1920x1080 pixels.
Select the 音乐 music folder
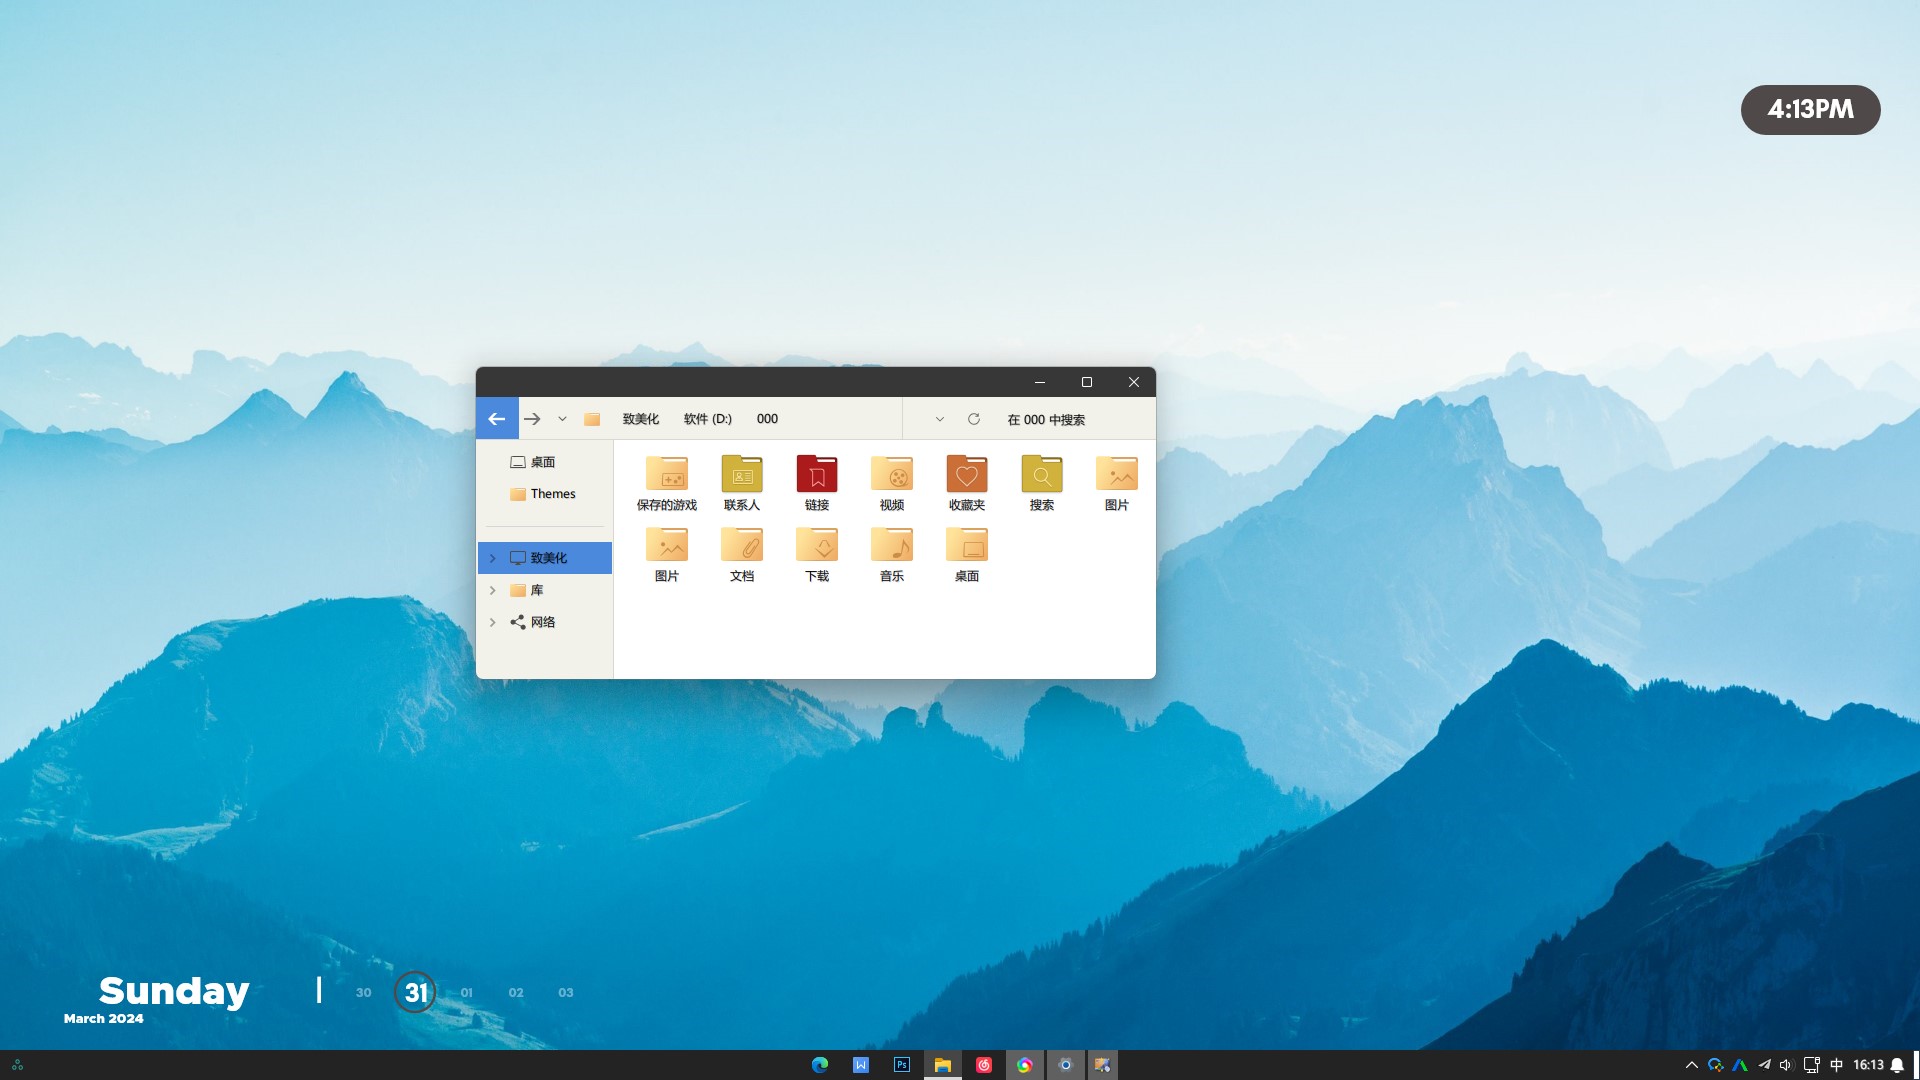click(x=891, y=546)
